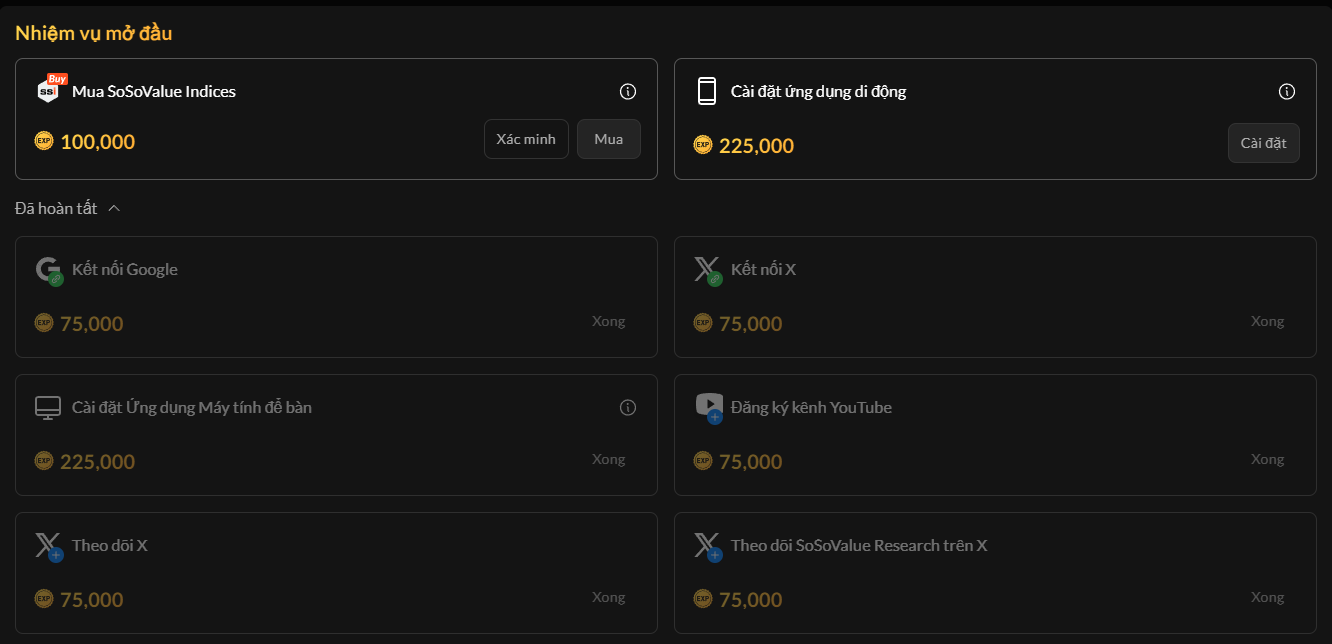The image size is (1332, 644).
Task: Open info tooltip for Mua SoSoValue Indices
Action: (628, 92)
